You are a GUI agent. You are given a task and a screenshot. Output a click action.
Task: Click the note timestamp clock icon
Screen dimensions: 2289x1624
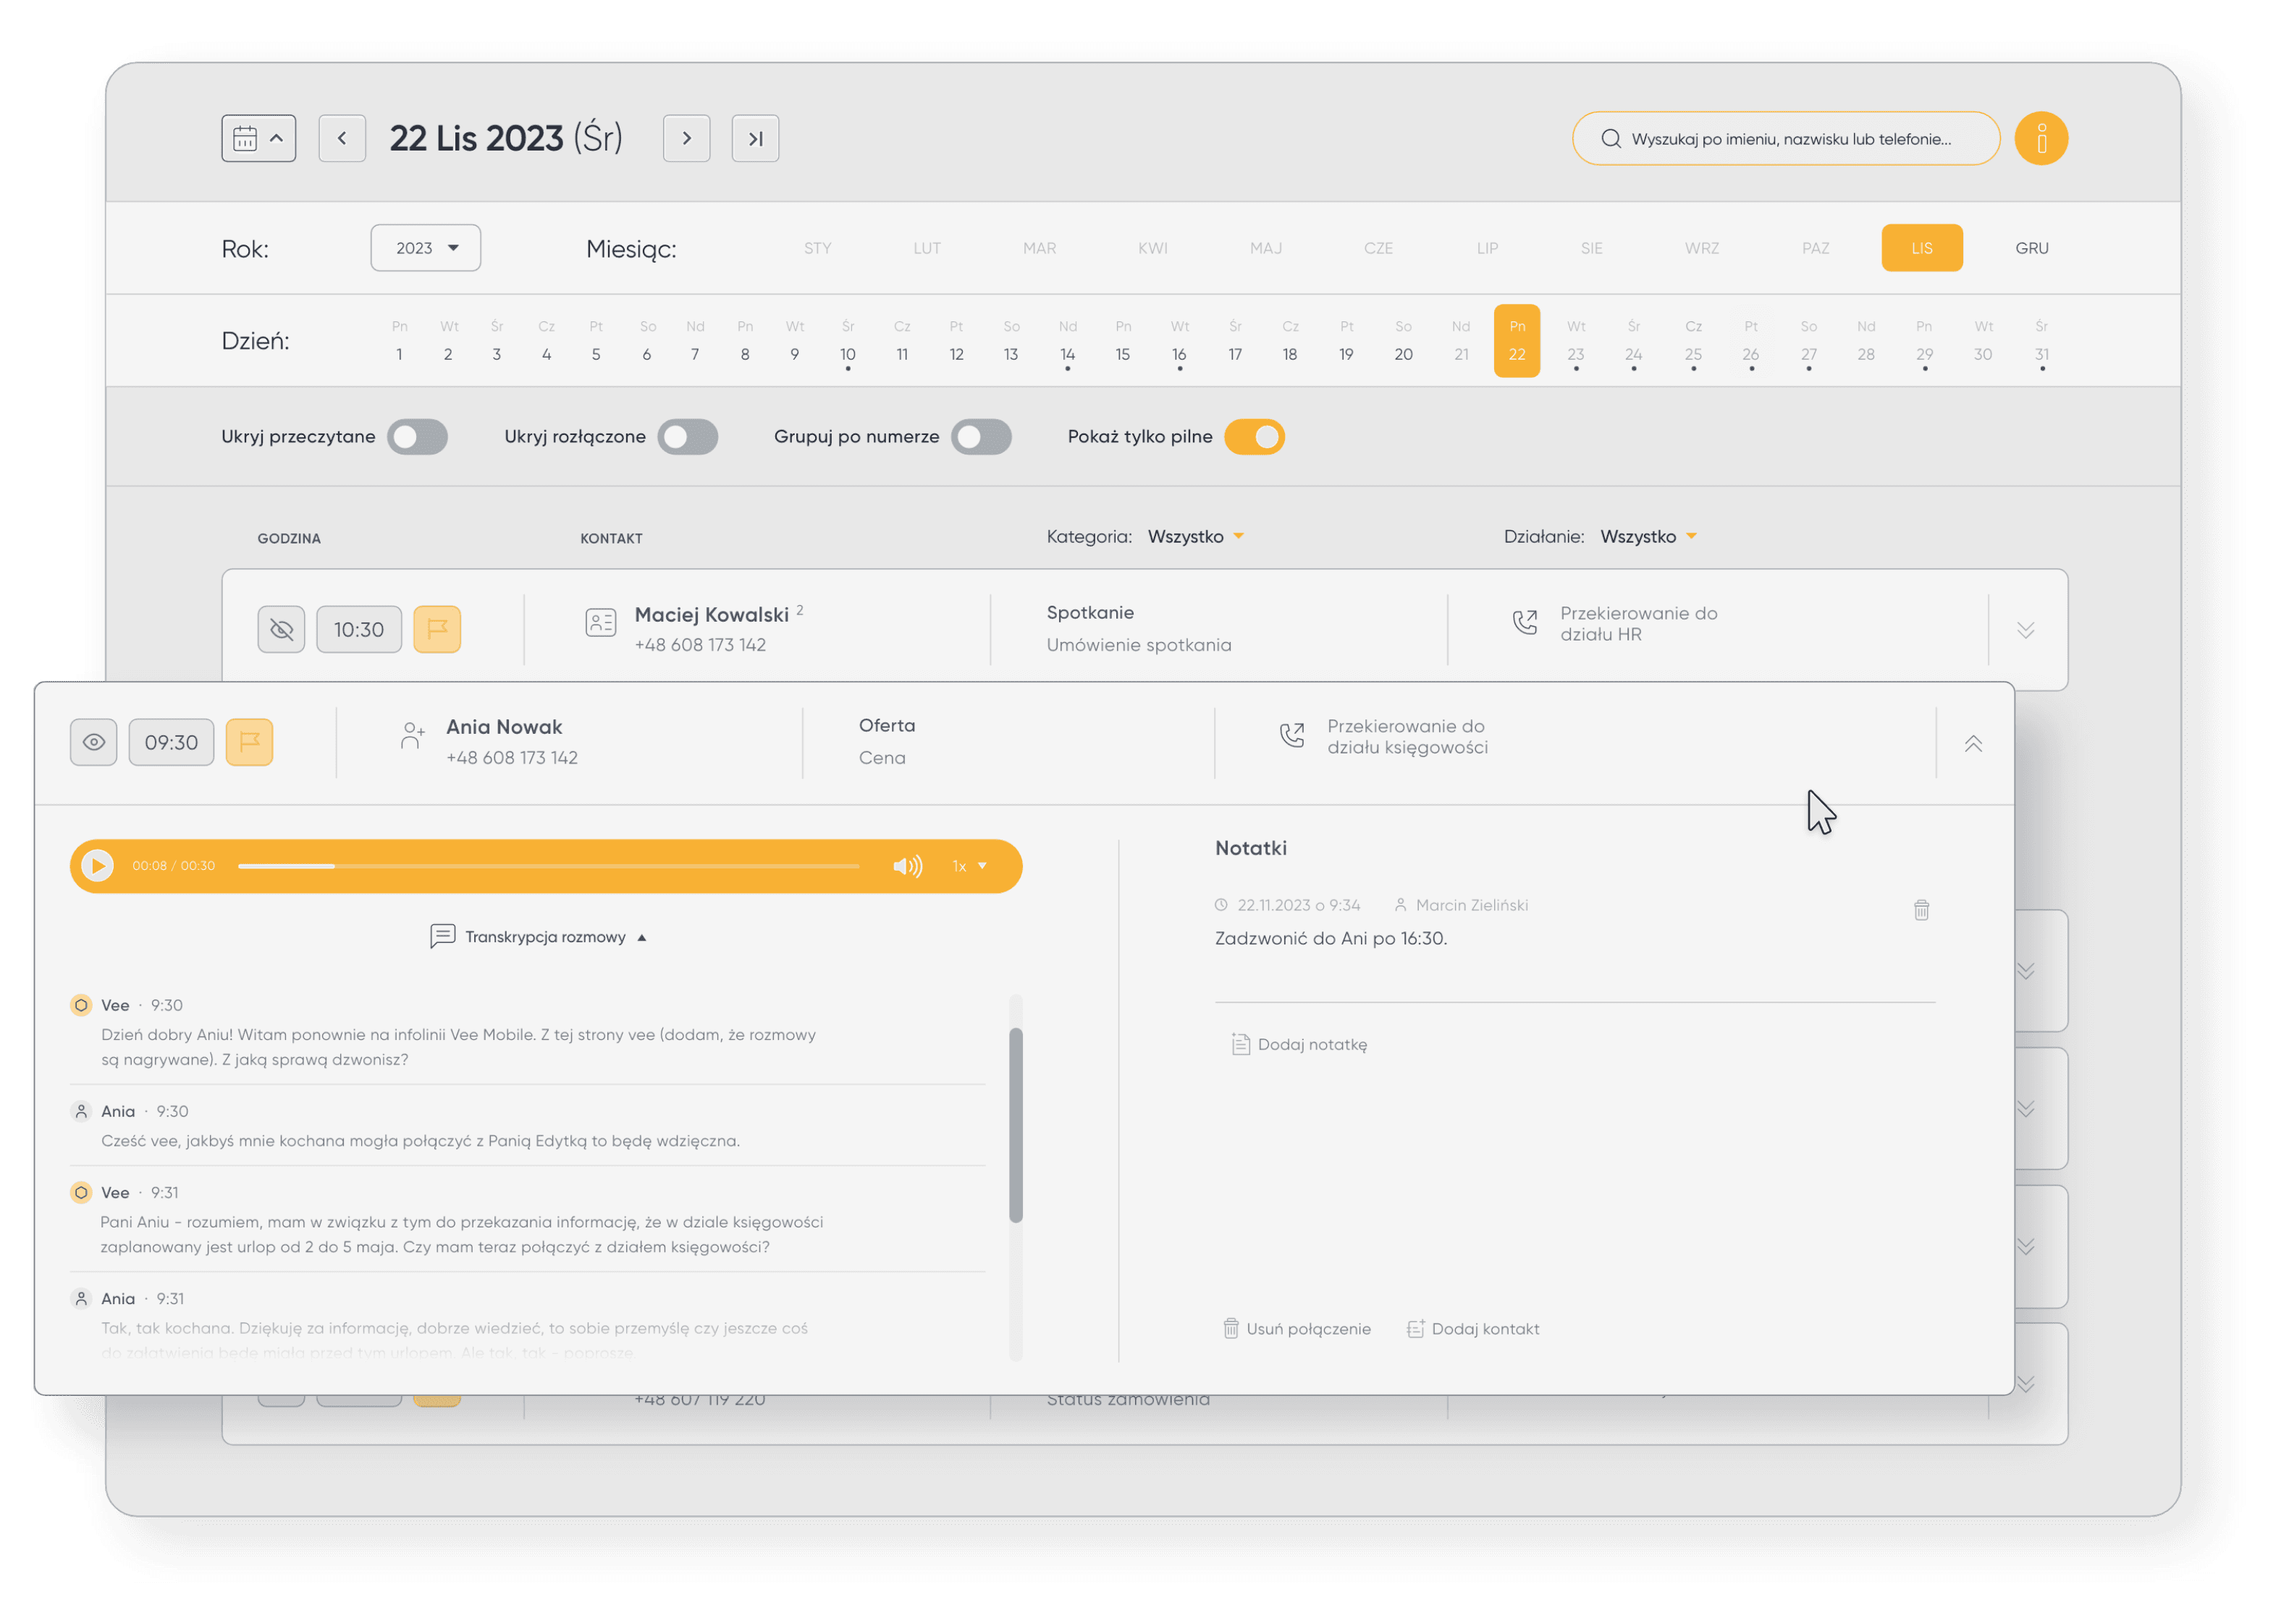[1220, 904]
